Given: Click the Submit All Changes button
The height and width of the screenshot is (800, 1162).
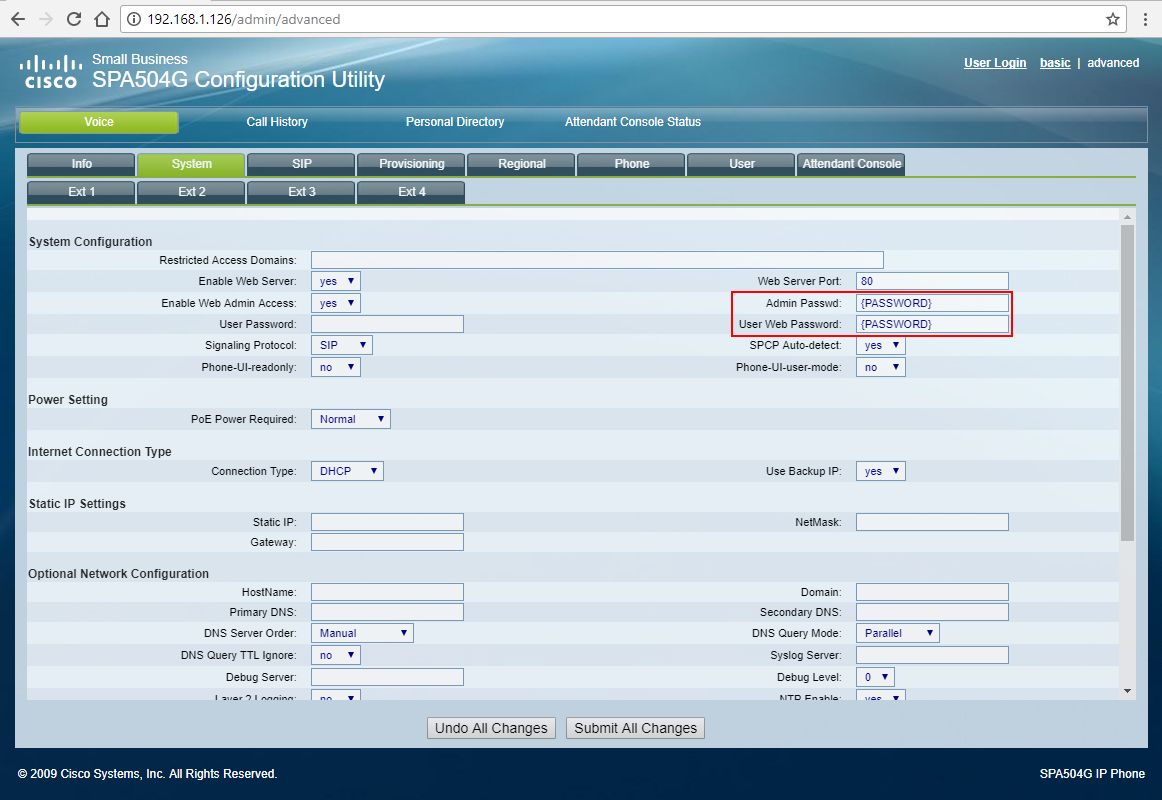Looking at the screenshot, I should point(635,728).
